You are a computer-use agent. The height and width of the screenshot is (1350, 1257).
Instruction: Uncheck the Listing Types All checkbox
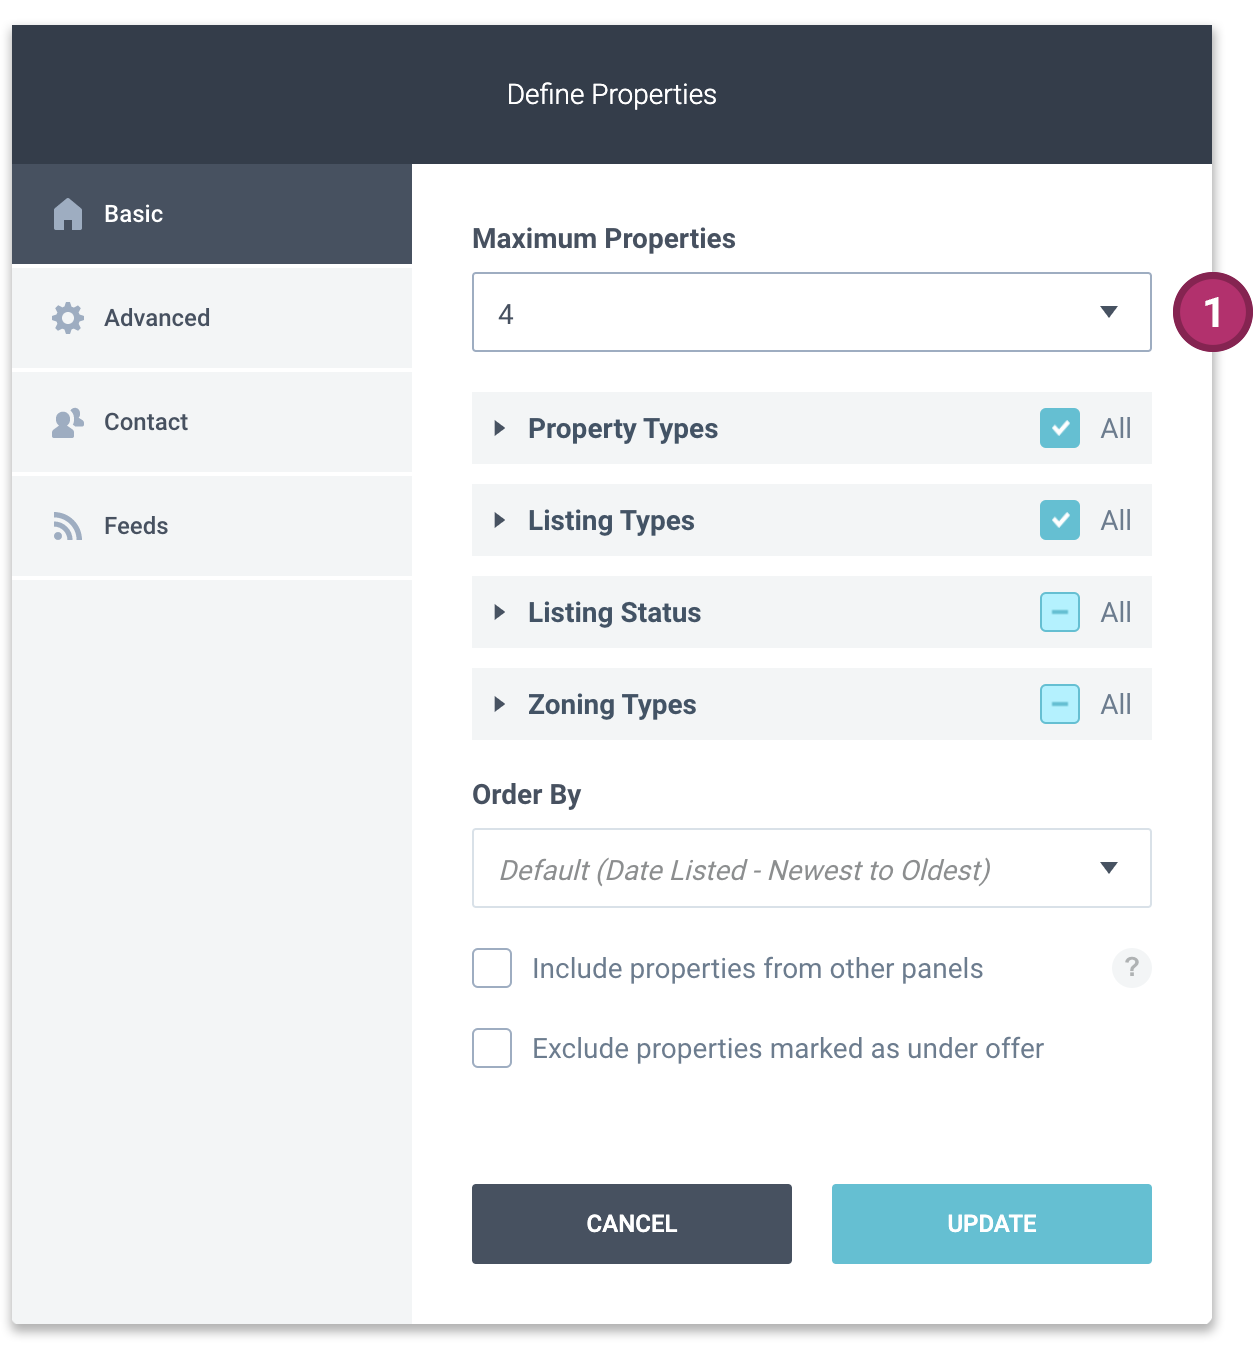pyautogui.click(x=1060, y=520)
